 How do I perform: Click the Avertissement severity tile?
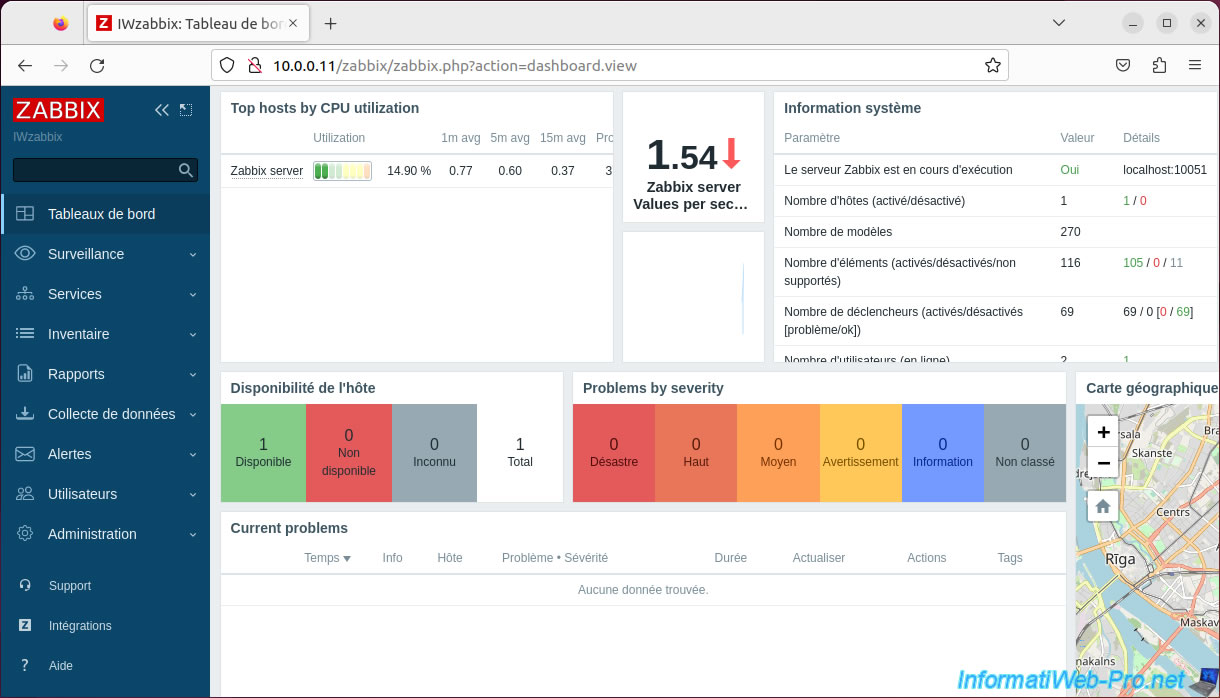point(861,453)
